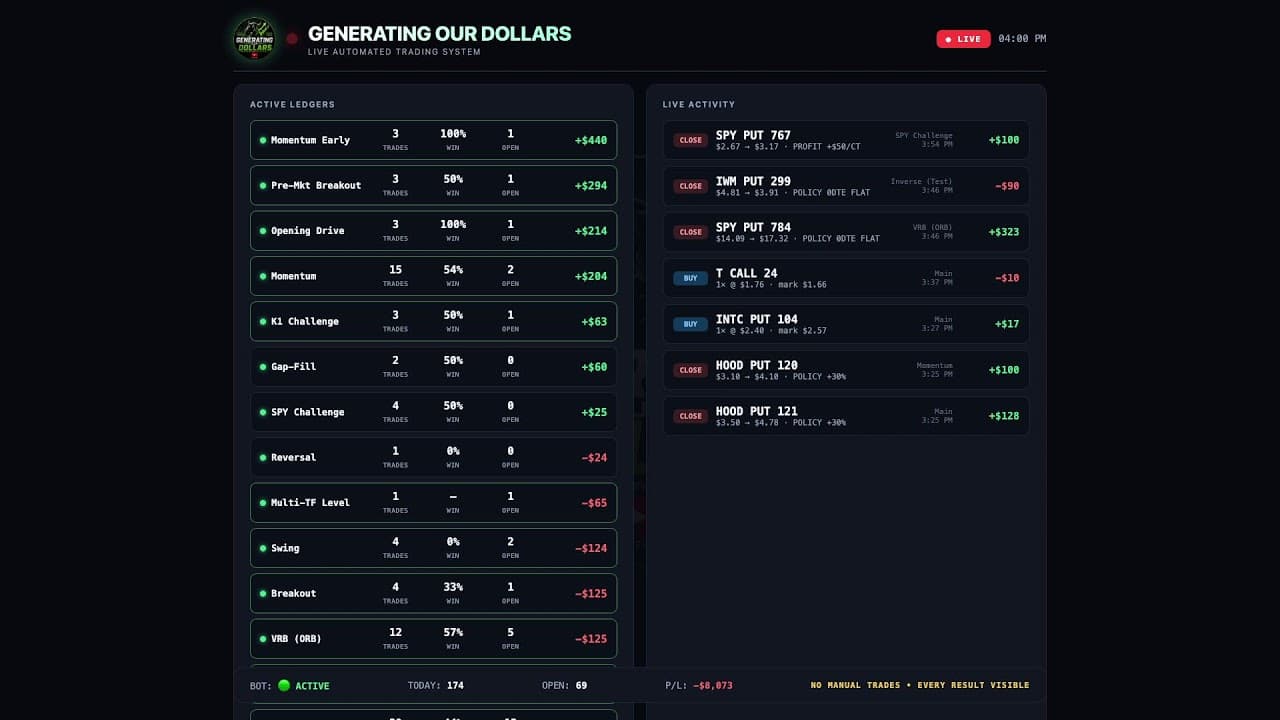1280x720 pixels.
Task: Click the "+$25" SPY Challenge profit
Action: point(594,412)
